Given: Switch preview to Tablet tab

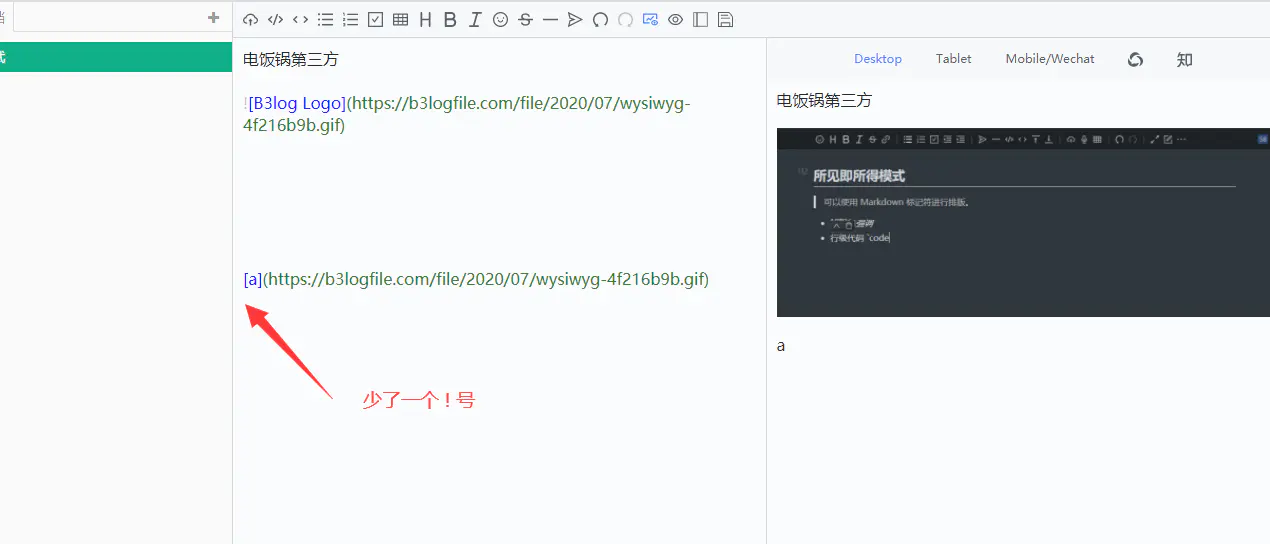Looking at the screenshot, I should [953, 59].
